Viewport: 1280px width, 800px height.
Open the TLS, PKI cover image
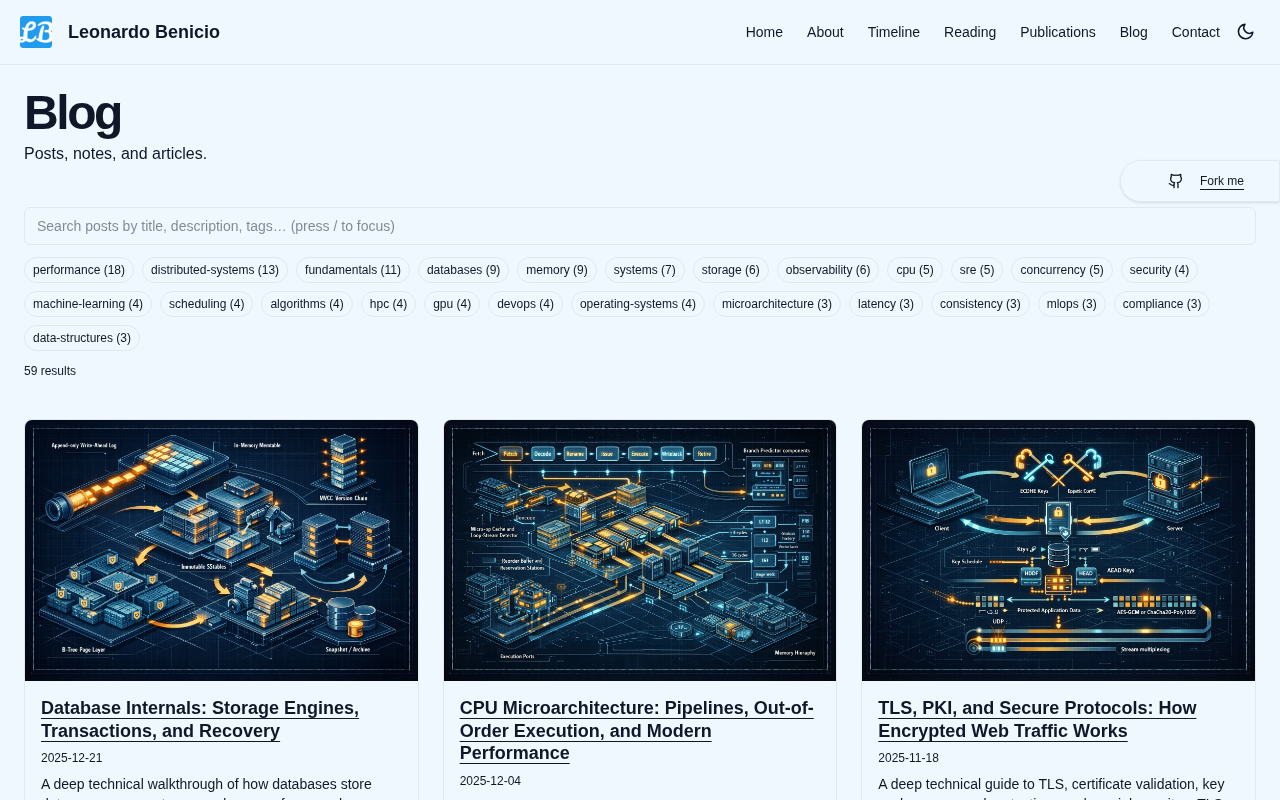[1058, 550]
